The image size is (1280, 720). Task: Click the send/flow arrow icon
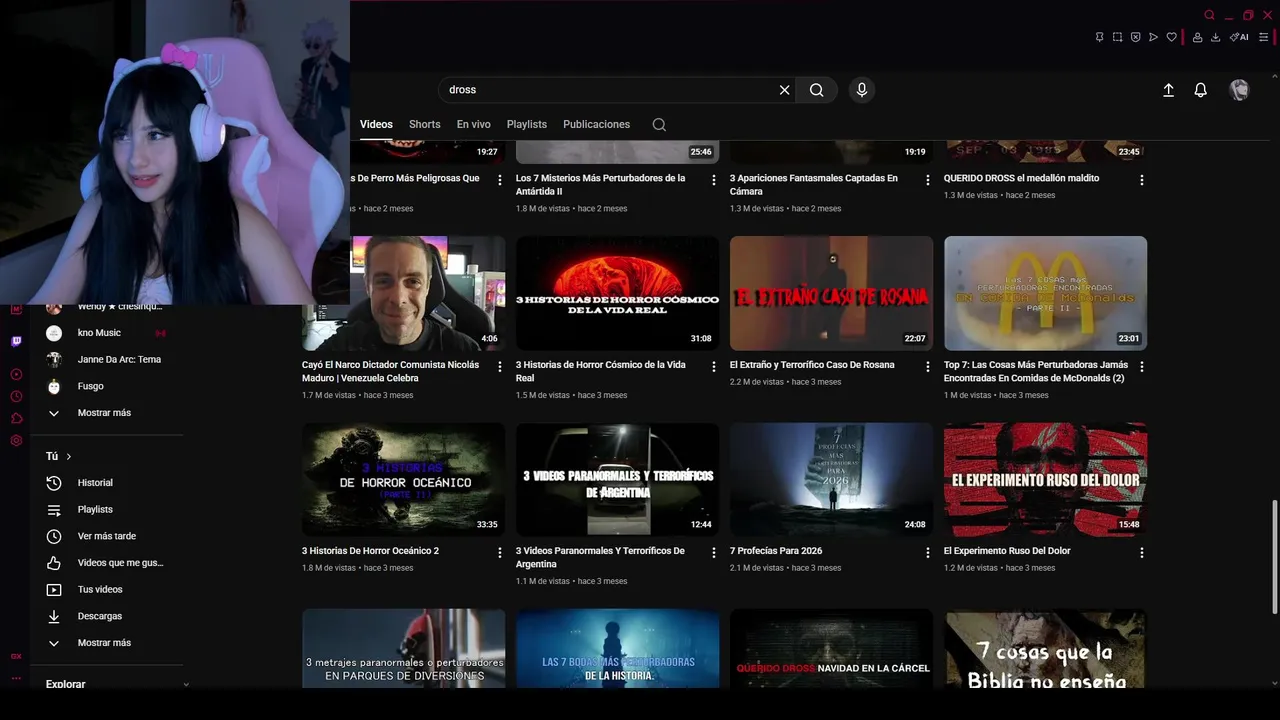(1153, 37)
